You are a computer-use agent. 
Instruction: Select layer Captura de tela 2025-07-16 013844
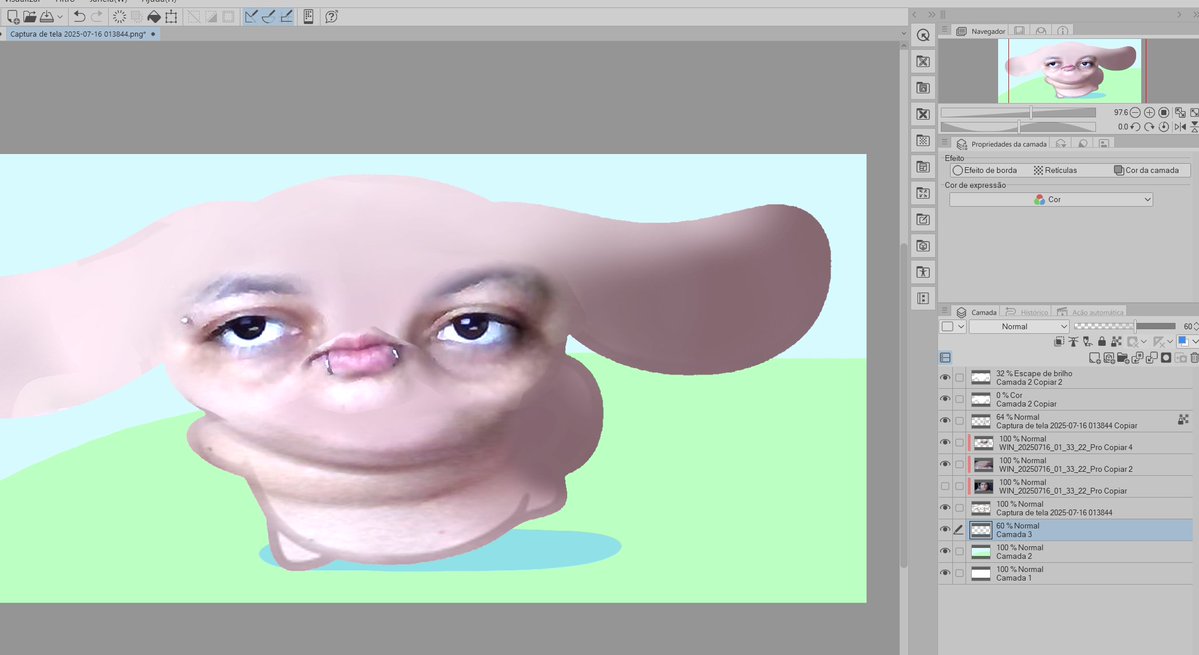(1080, 507)
